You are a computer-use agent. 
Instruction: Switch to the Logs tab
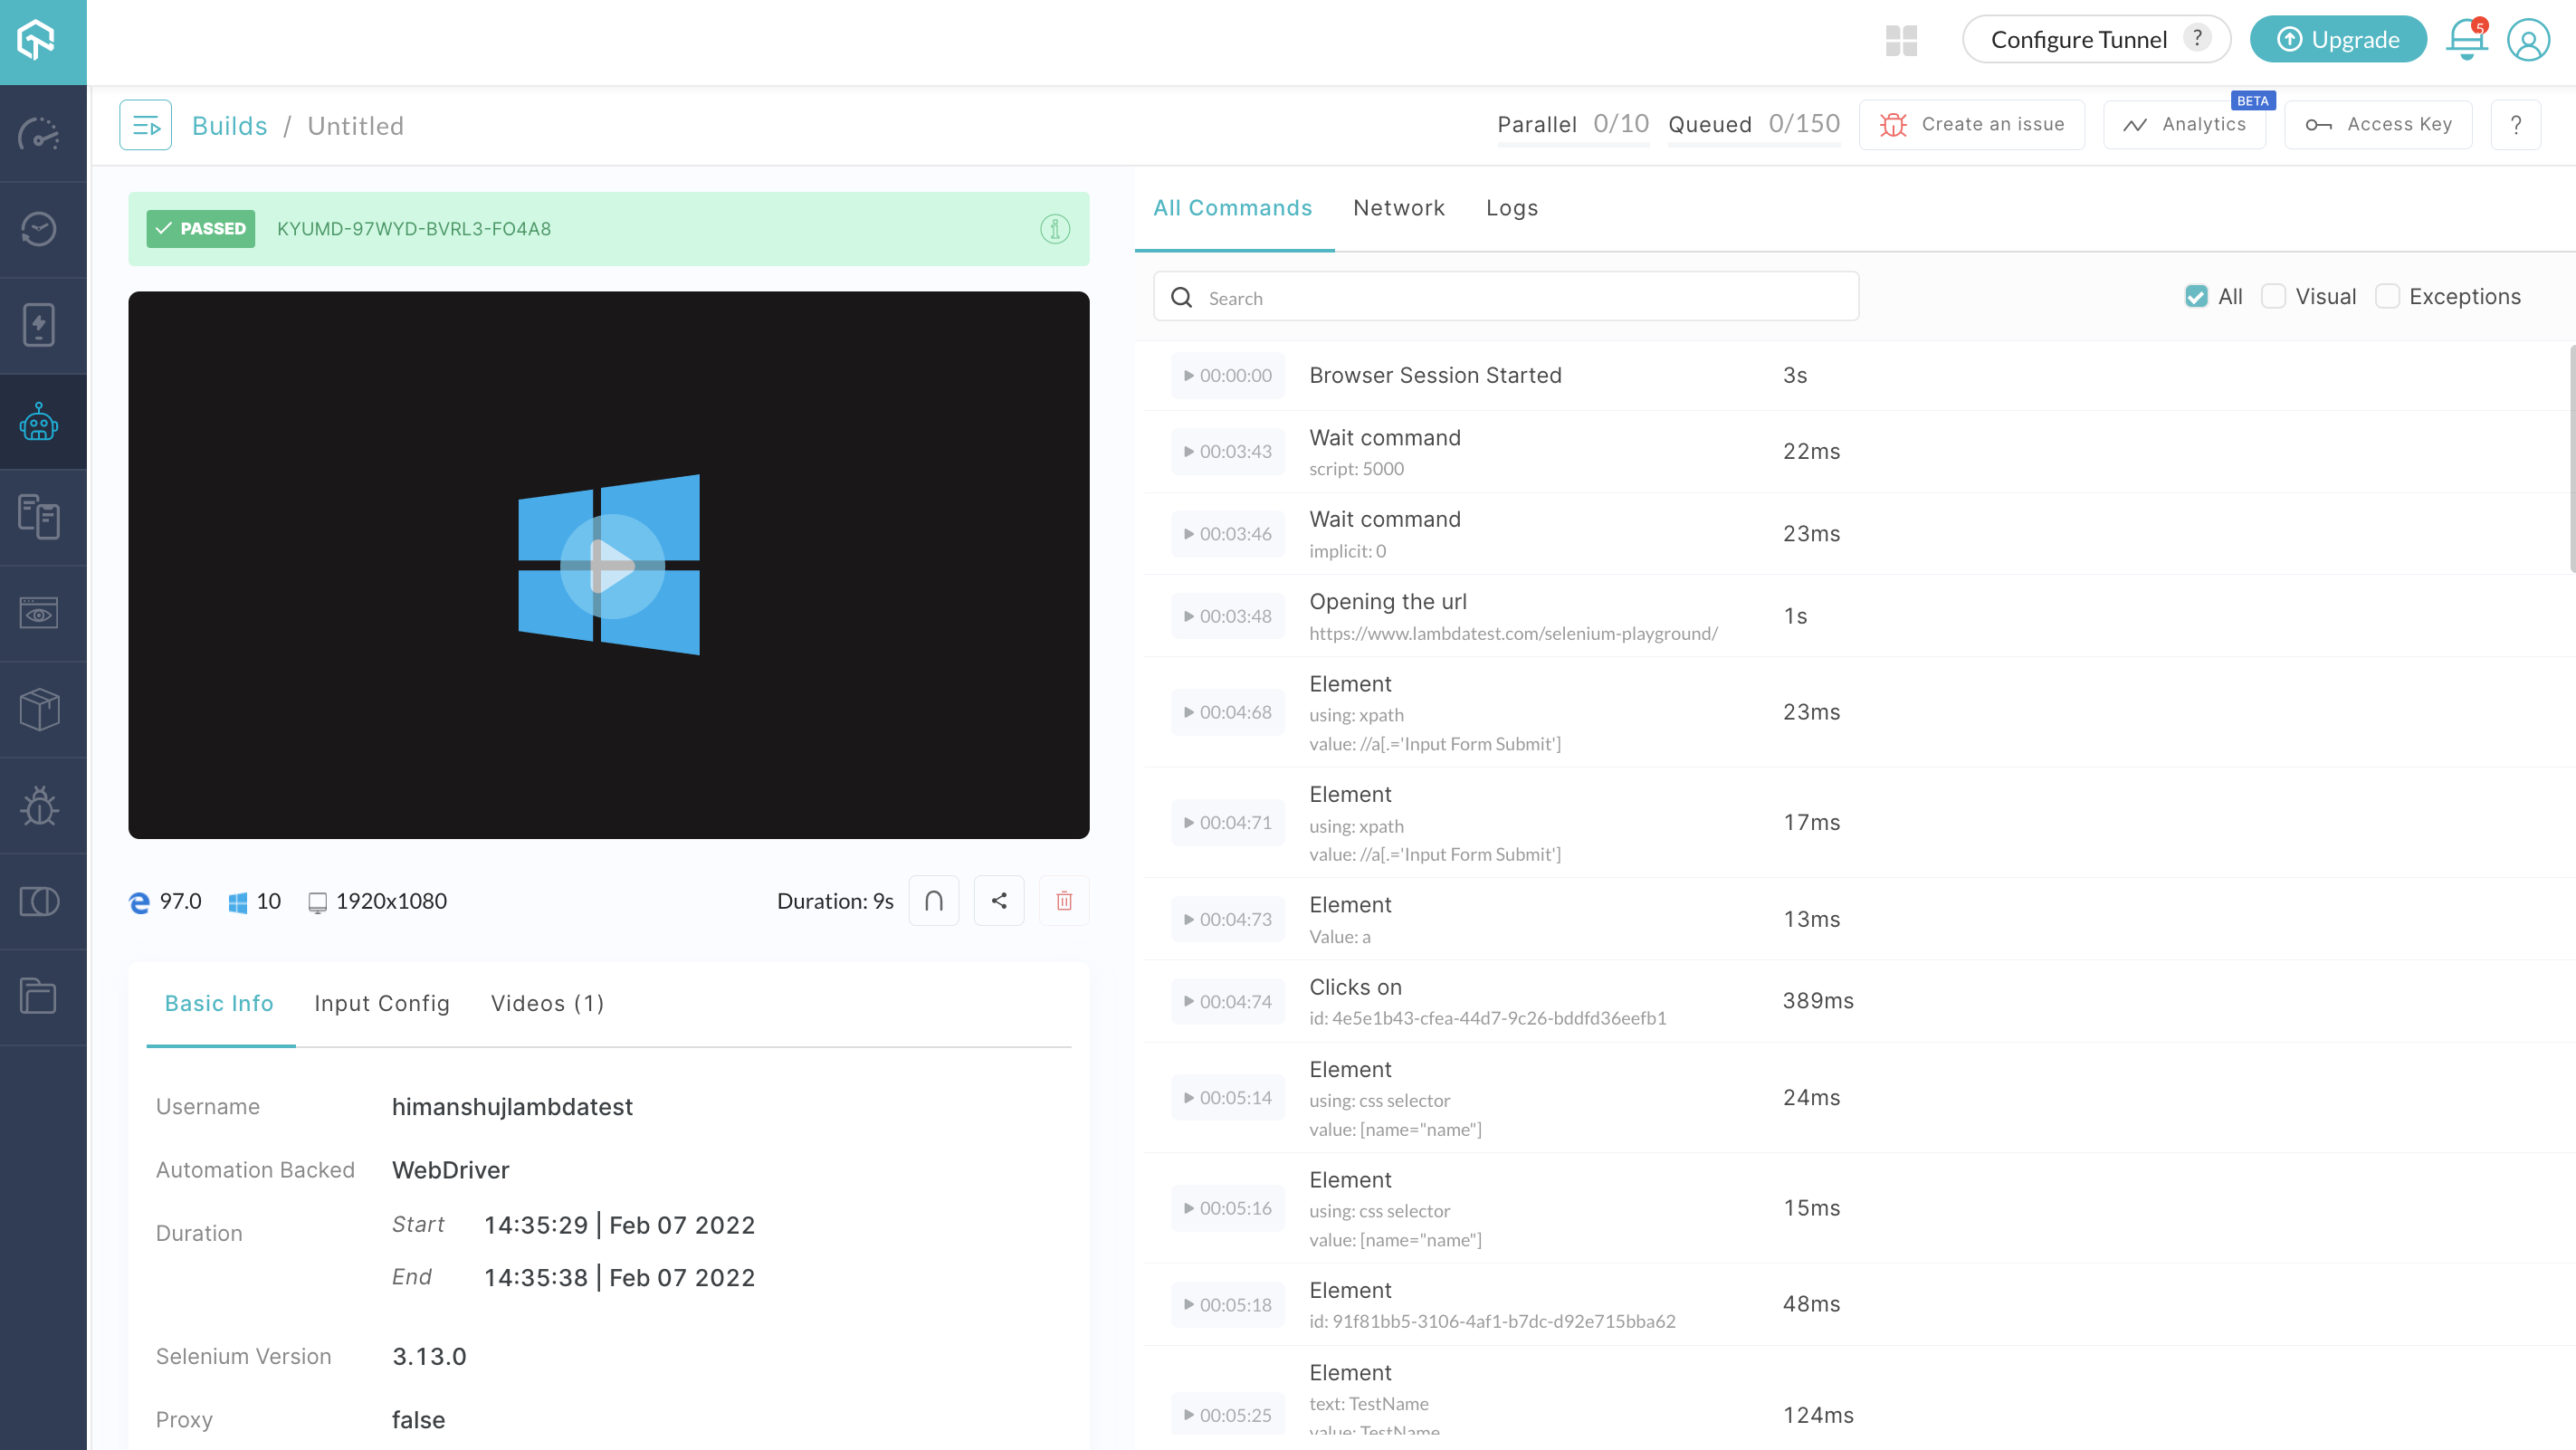1511,208
